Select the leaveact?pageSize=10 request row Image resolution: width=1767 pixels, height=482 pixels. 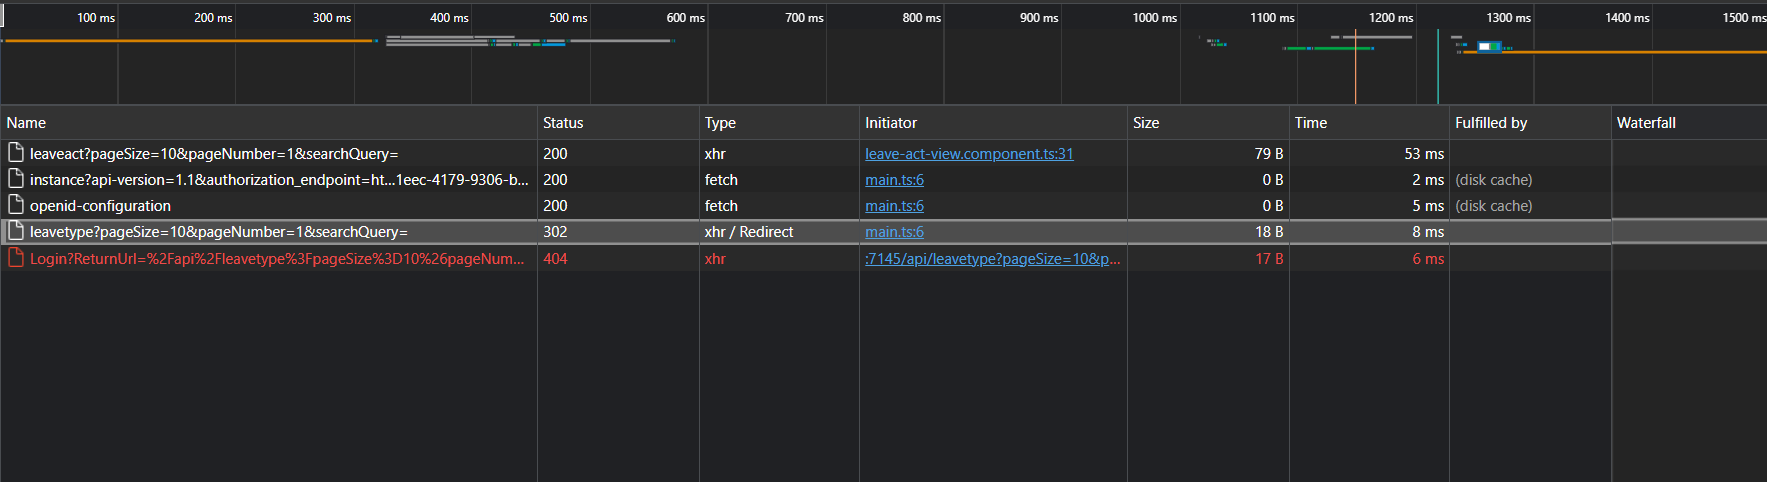coord(883,153)
